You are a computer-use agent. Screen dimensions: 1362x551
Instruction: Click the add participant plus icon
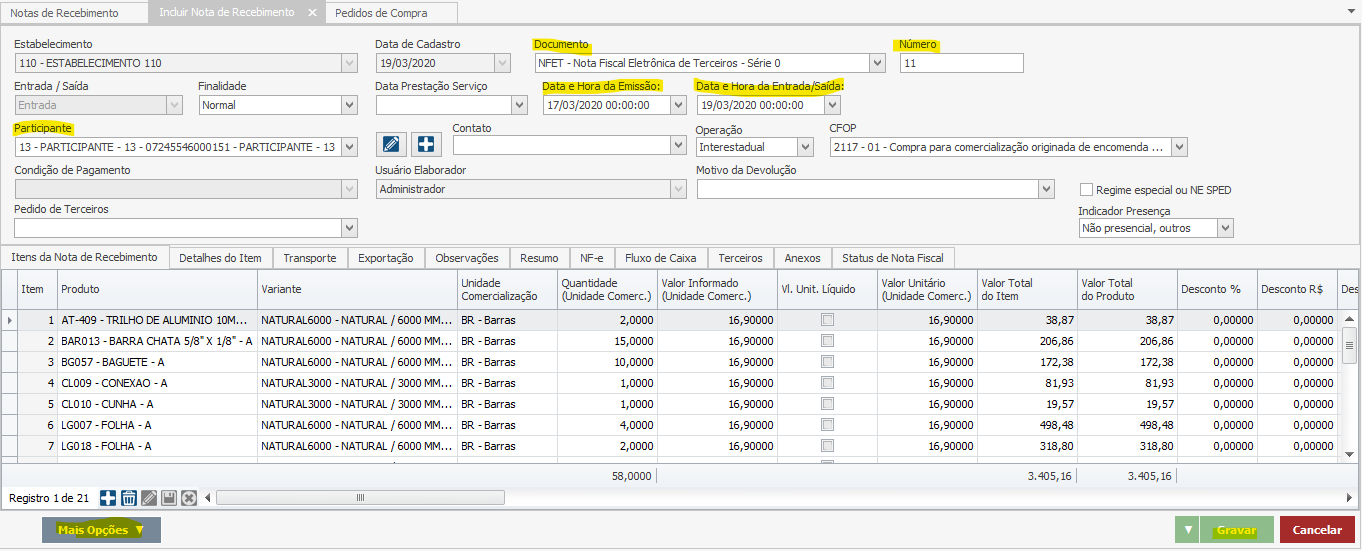427,145
